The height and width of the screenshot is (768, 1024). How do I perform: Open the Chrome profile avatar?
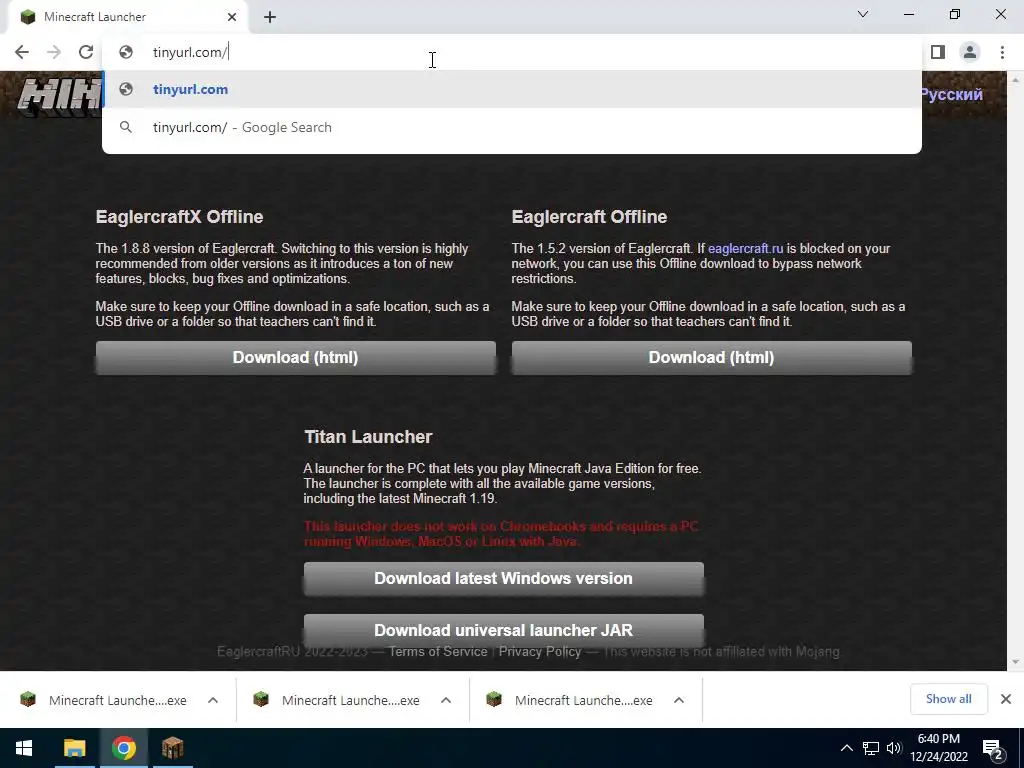970,52
